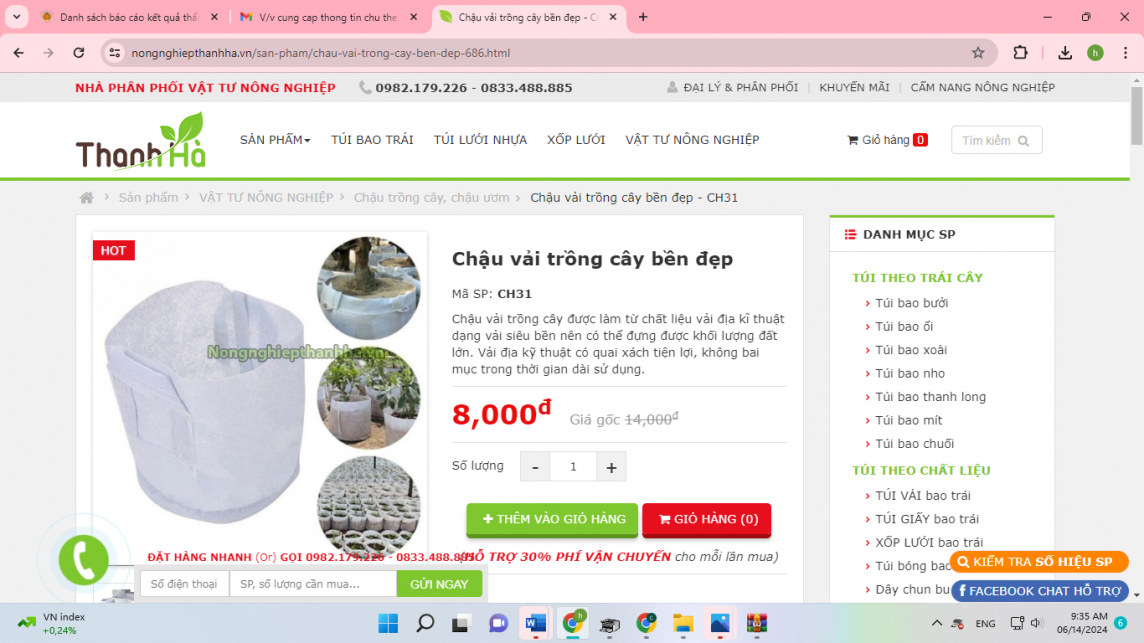Open the tab search dropdown arrow
Image resolution: width=1144 pixels, height=643 pixels.
pyautogui.click(x=16, y=17)
